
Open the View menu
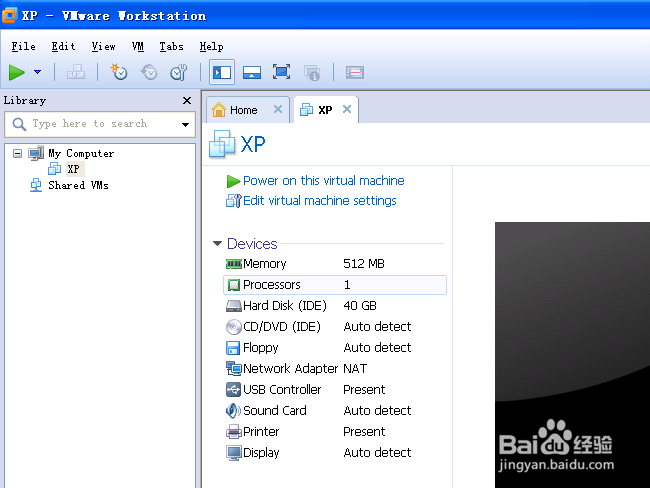[104, 46]
